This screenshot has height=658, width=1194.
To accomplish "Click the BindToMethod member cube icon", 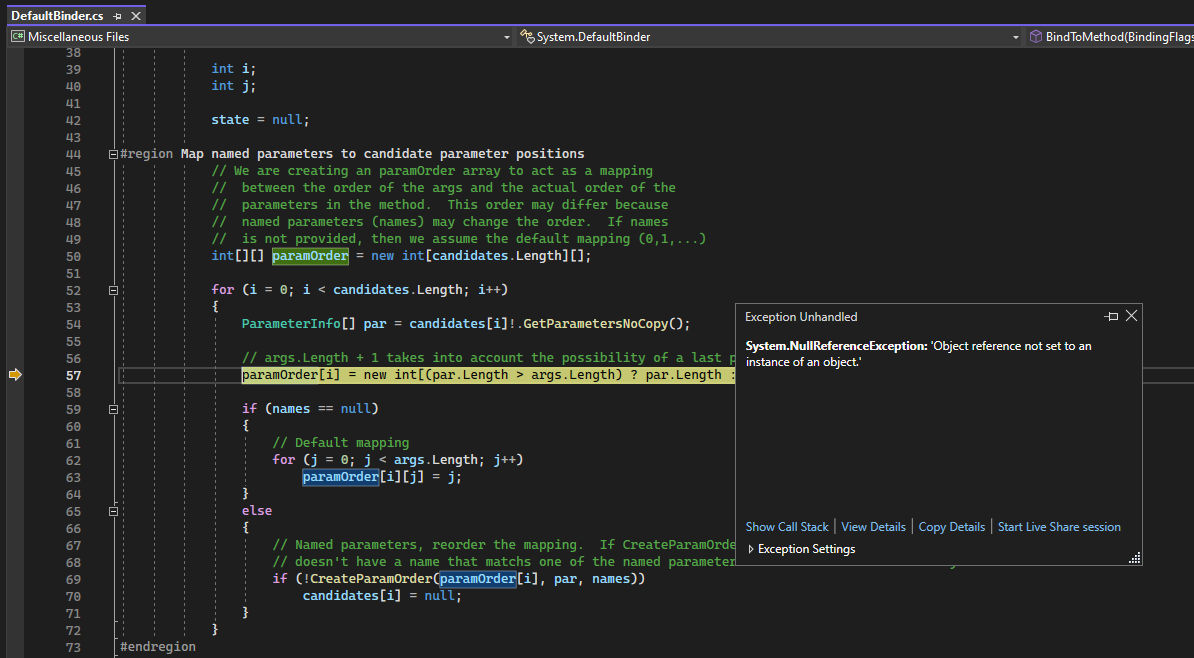I will [1034, 37].
